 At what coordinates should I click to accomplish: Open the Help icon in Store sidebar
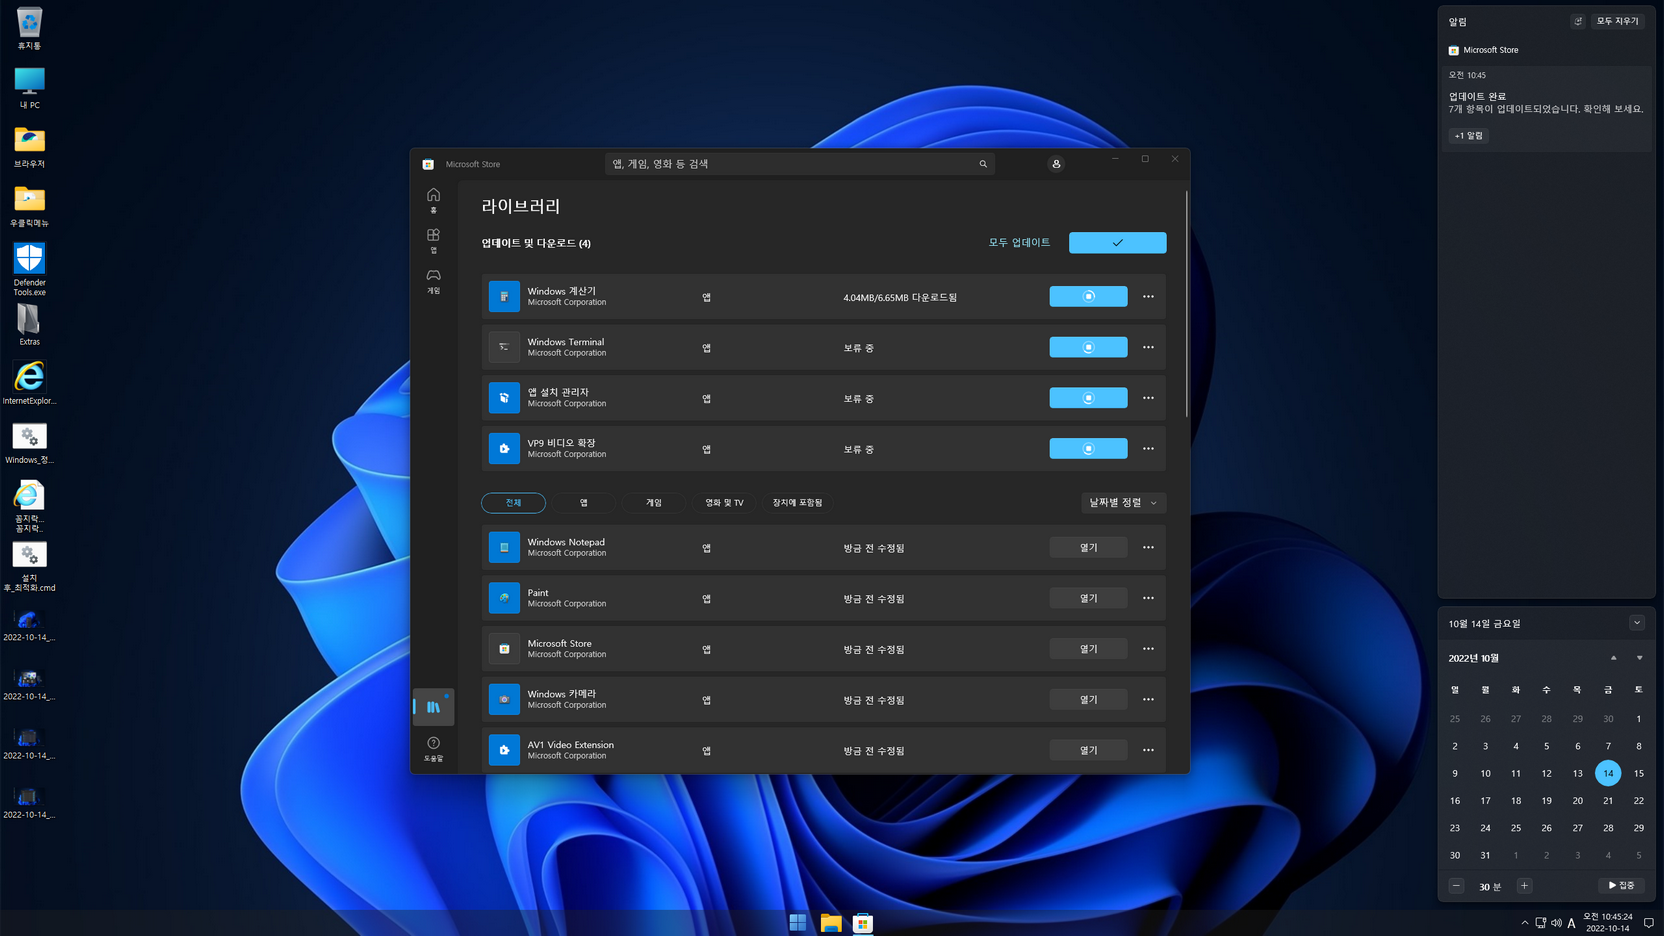tap(433, 749)
